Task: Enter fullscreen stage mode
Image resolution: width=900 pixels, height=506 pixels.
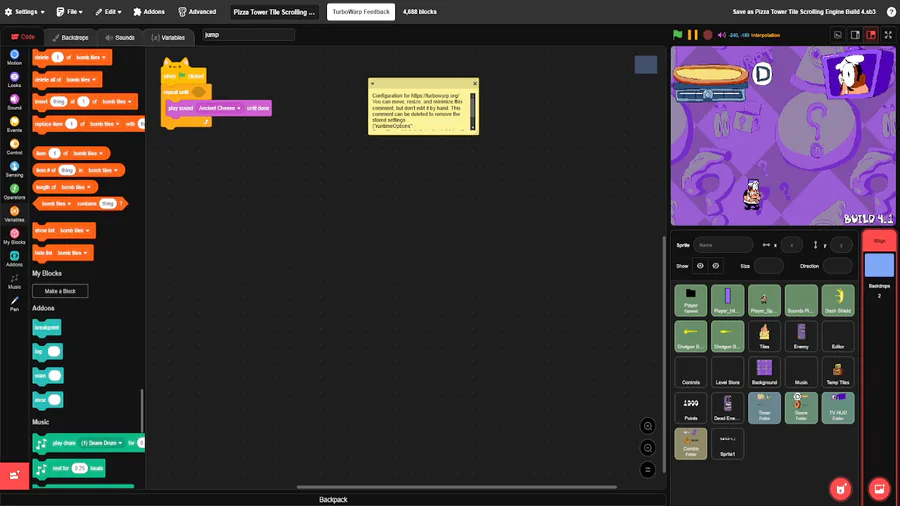Action: click(888, 35)
